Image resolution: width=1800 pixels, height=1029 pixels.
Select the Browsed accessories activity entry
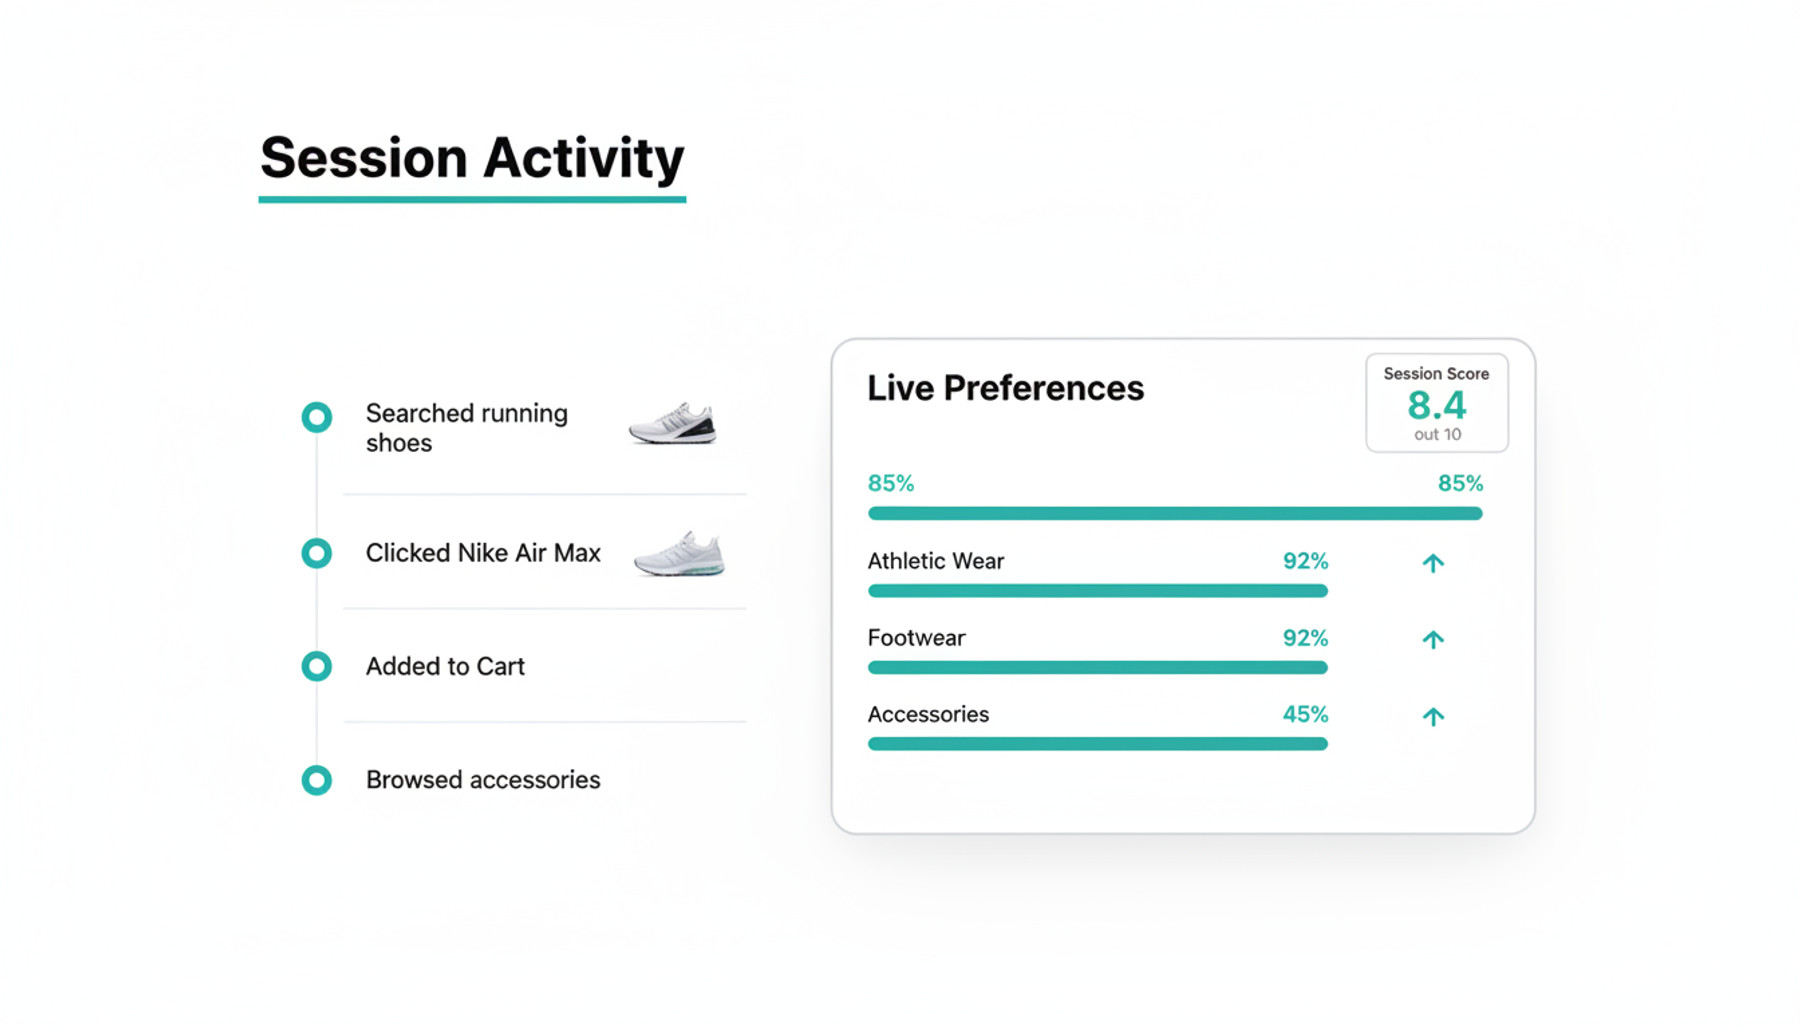[483, 780]
